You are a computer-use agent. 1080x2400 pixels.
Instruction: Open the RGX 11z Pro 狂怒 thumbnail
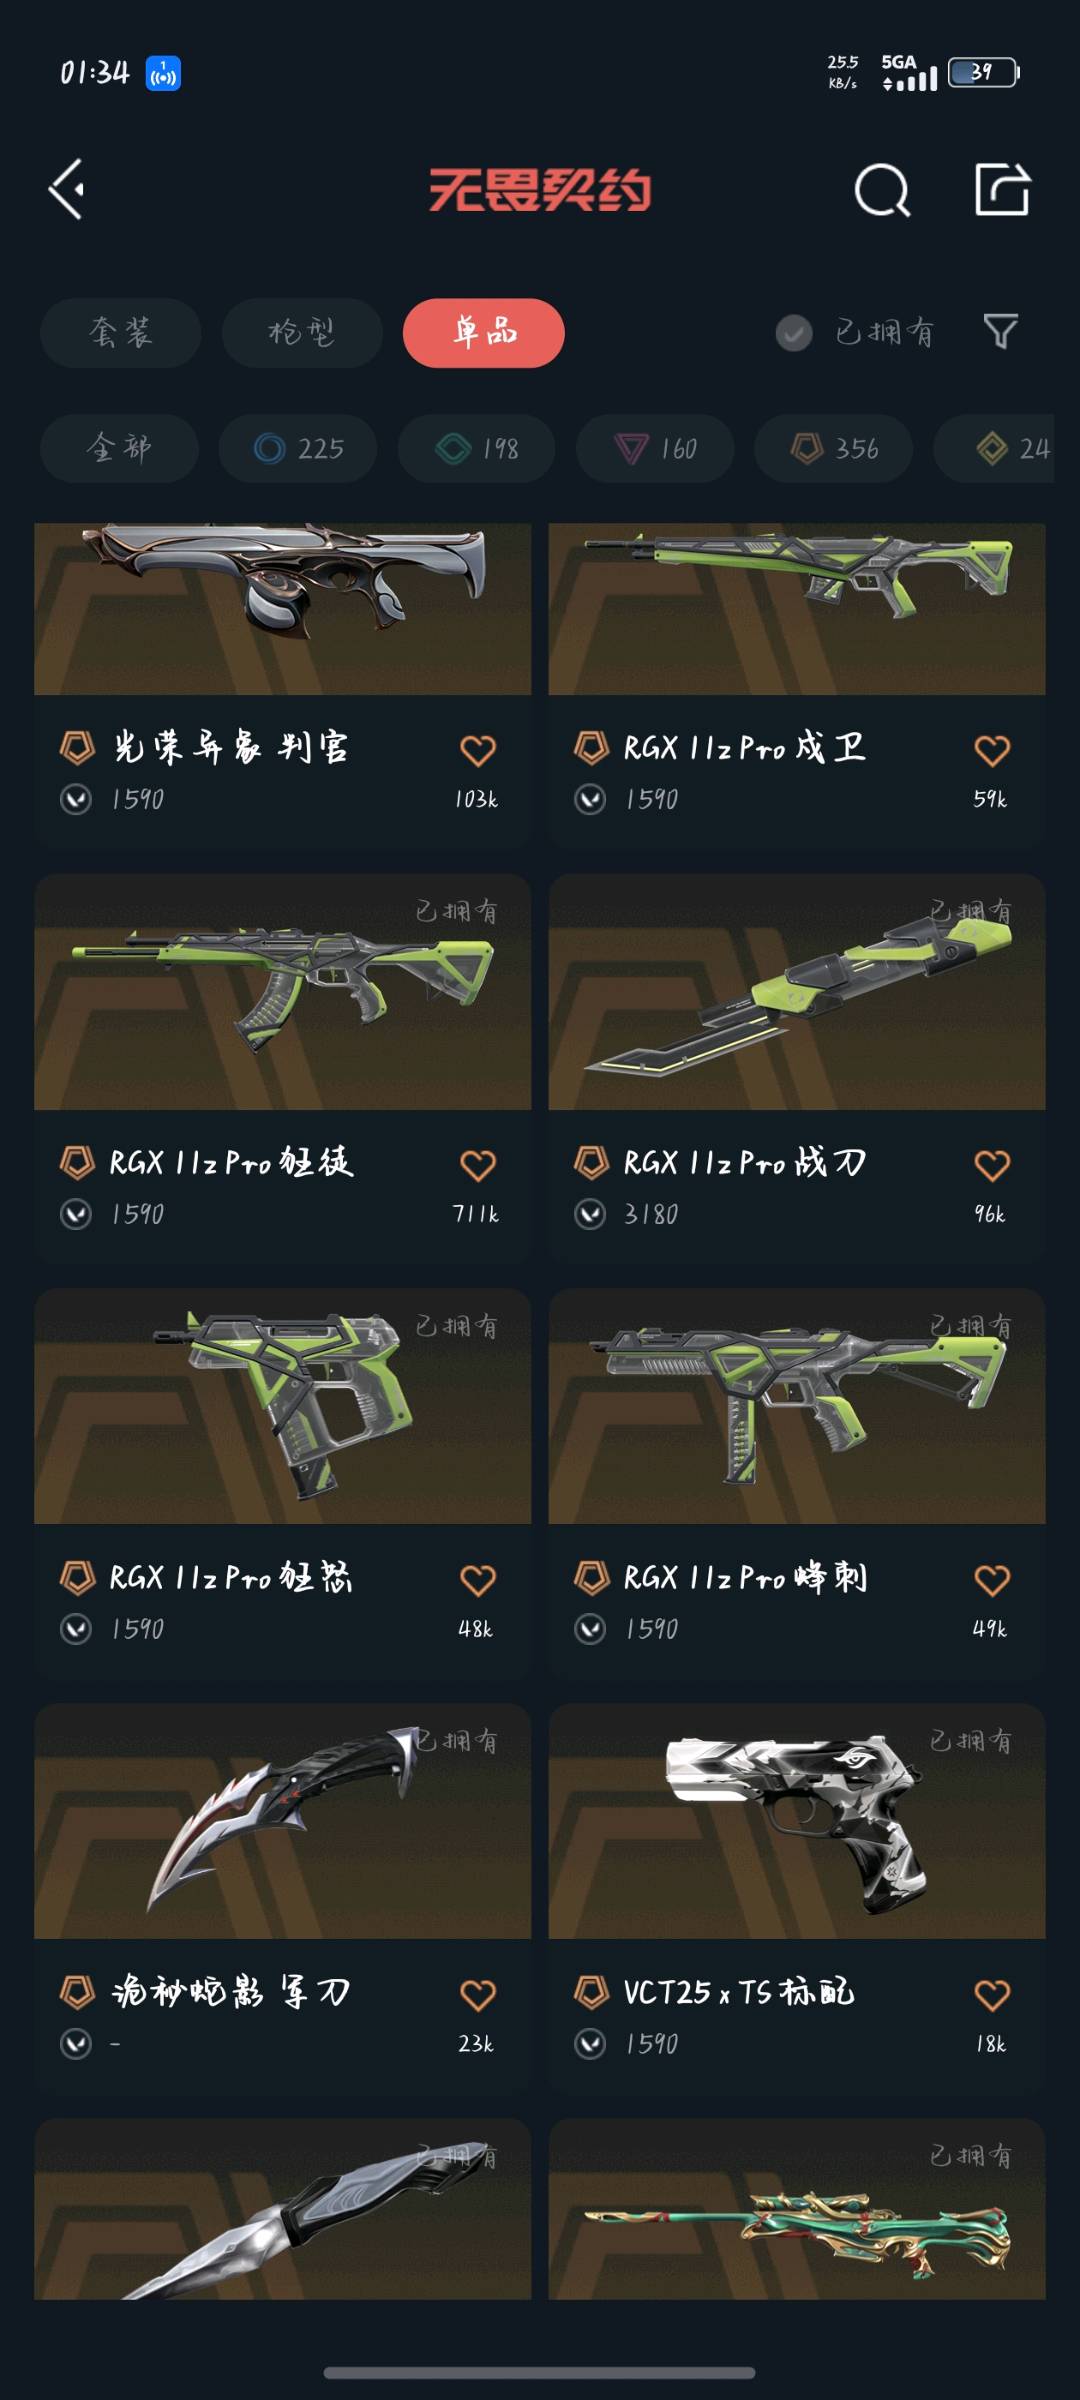coord(283,1406)
